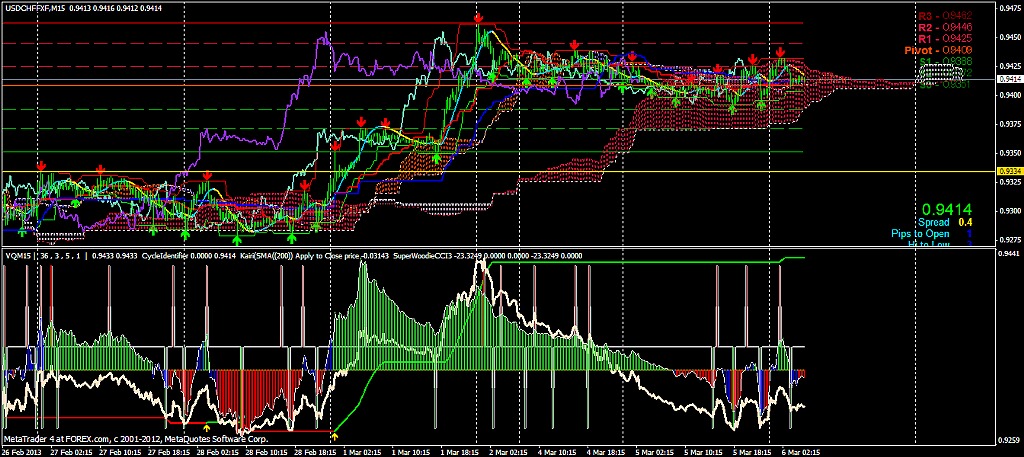Image resolution: width=1024 pixels, height=457 pixels.
Task: Click the red sell arrow at the chart's highest peak
Action: click(479, 19)
